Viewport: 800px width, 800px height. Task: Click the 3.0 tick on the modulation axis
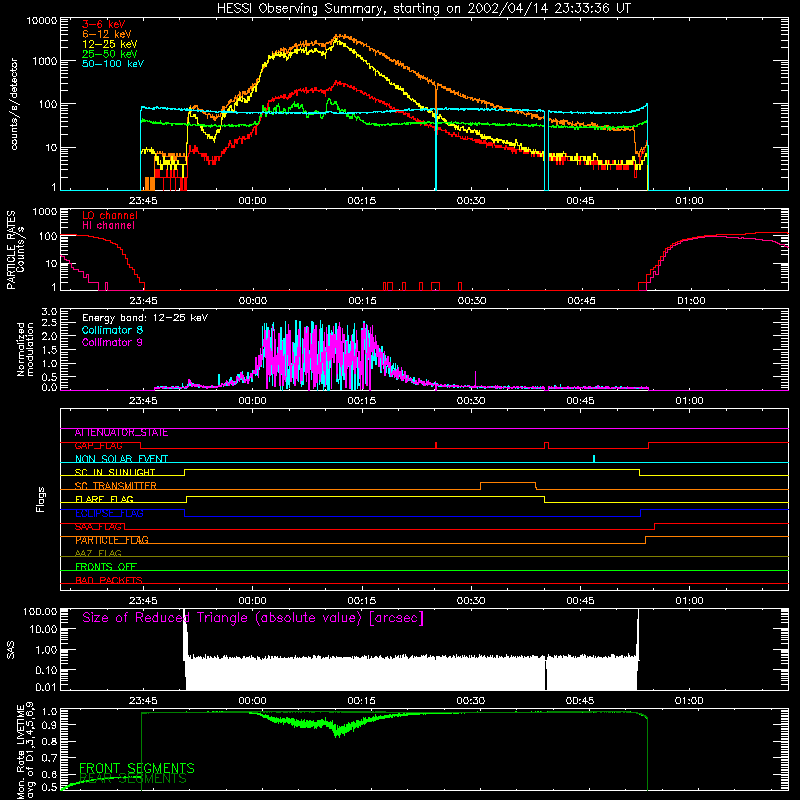[x=49, y=311]
